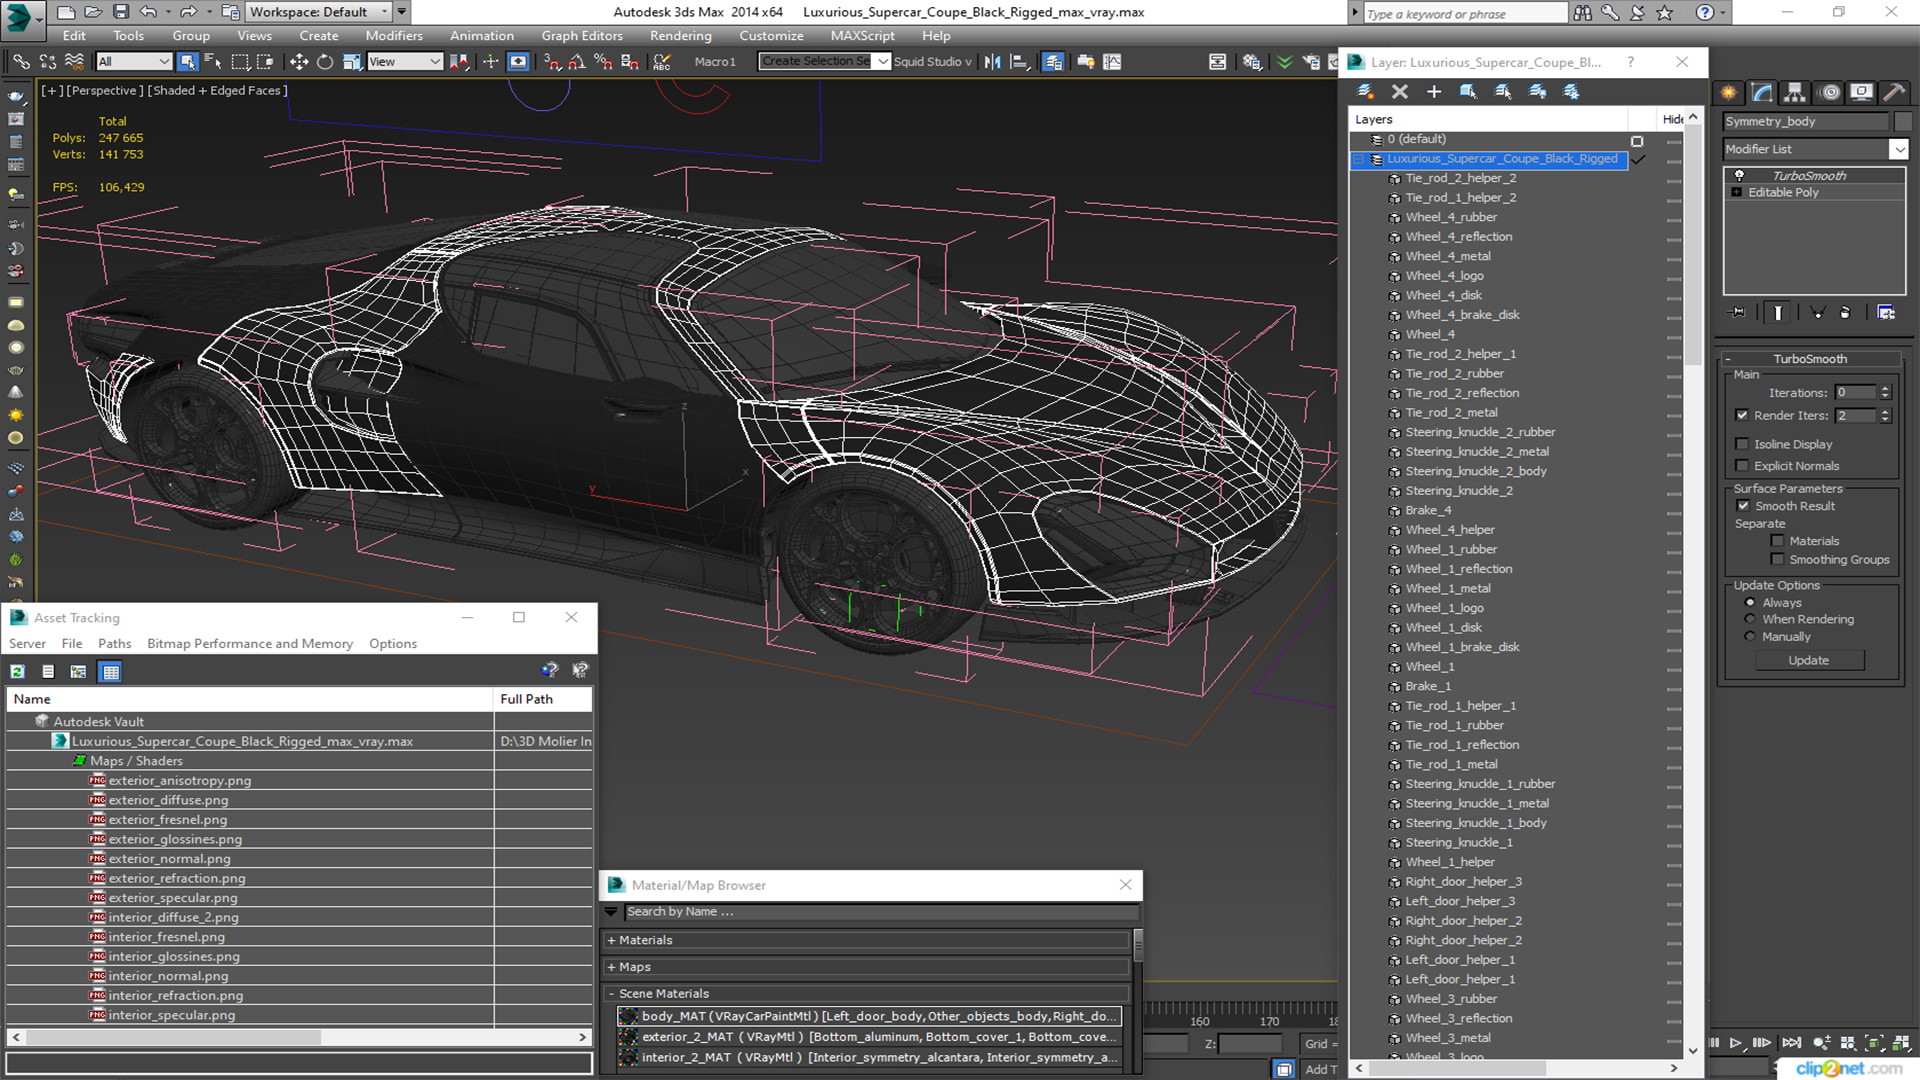1920x1080 pixels.
Task: Open the Utilities hammer panel tab
Action: pyautogui.click(x=1894, y=92)
